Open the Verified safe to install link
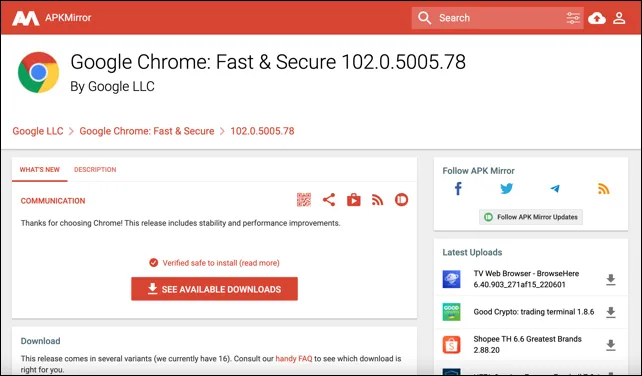 click(221, 263)
